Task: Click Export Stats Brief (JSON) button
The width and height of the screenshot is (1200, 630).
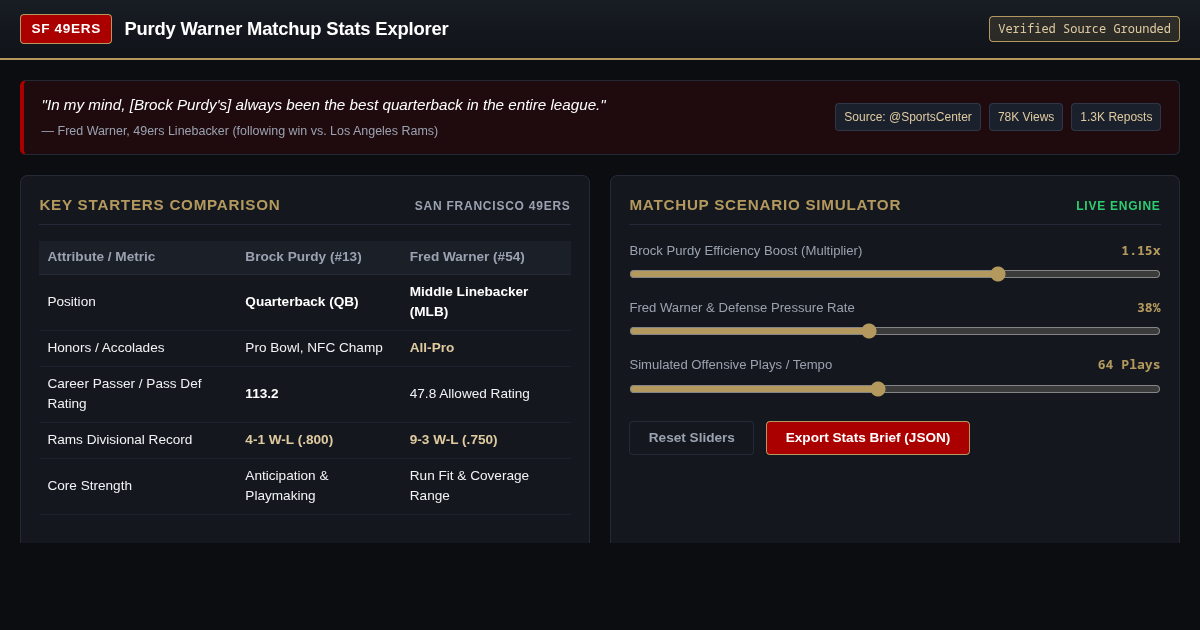Action: (x=868, y=438)
